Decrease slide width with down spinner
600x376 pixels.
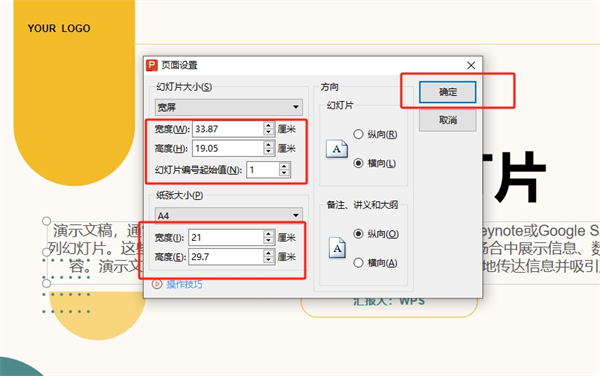pyautogui.click(x=269, y=132)
